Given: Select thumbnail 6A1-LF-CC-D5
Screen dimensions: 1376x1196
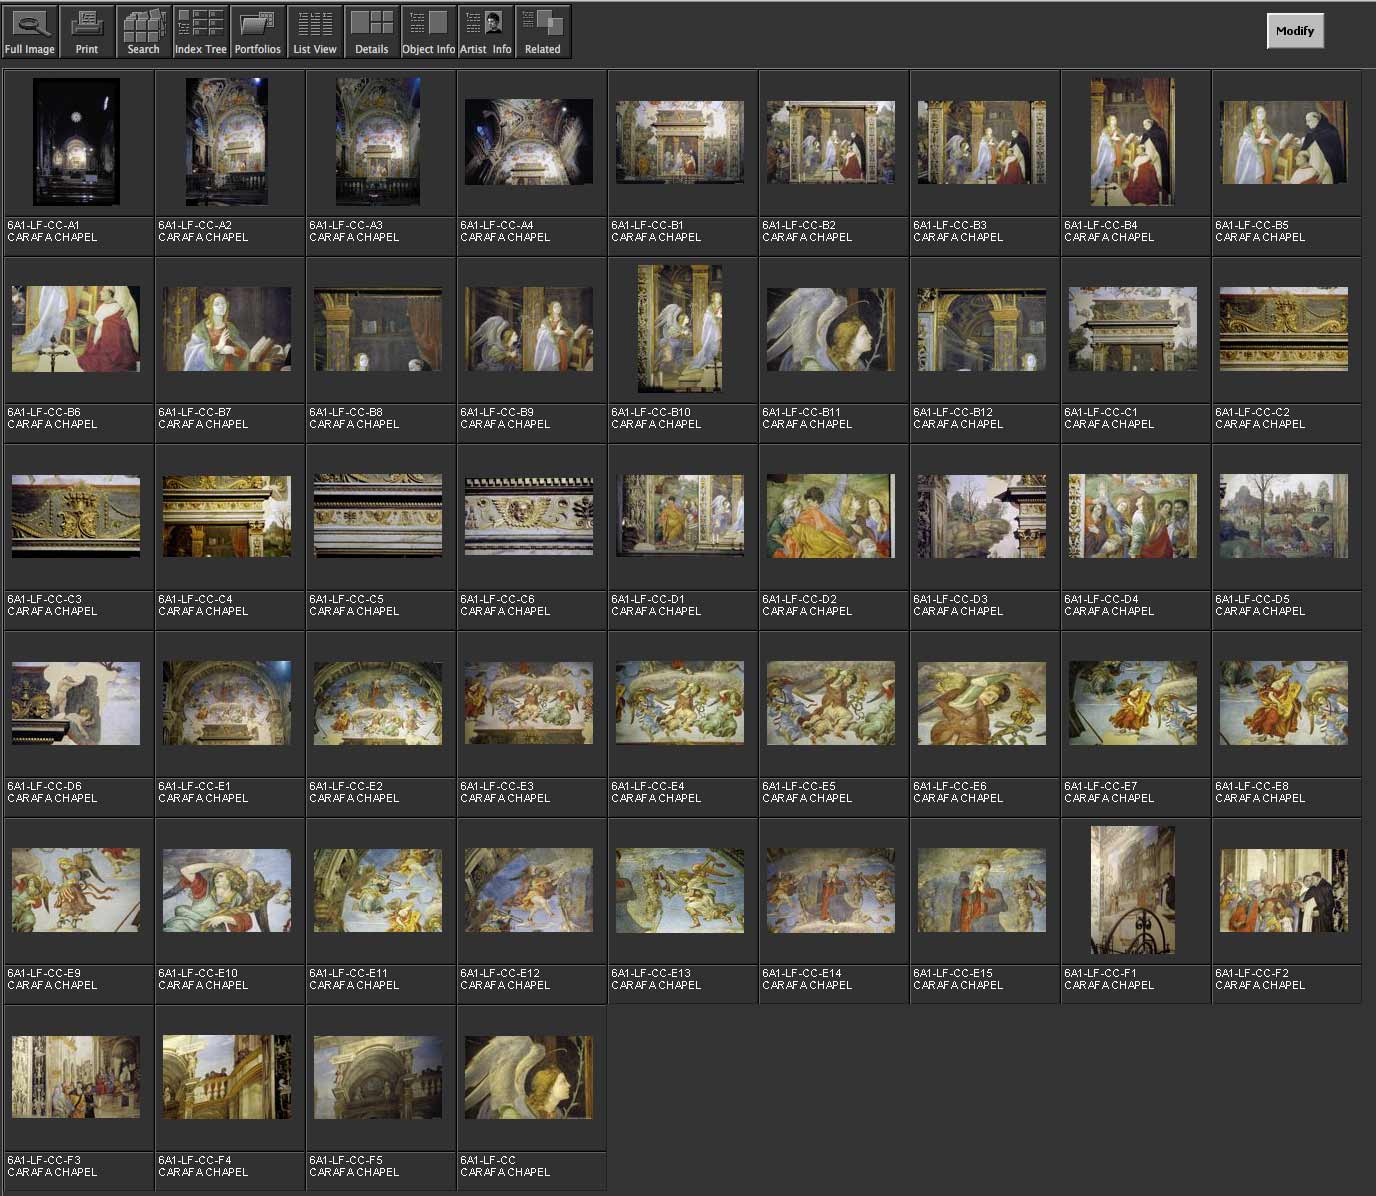Looking at the screenshot, I should point(1284,516).
